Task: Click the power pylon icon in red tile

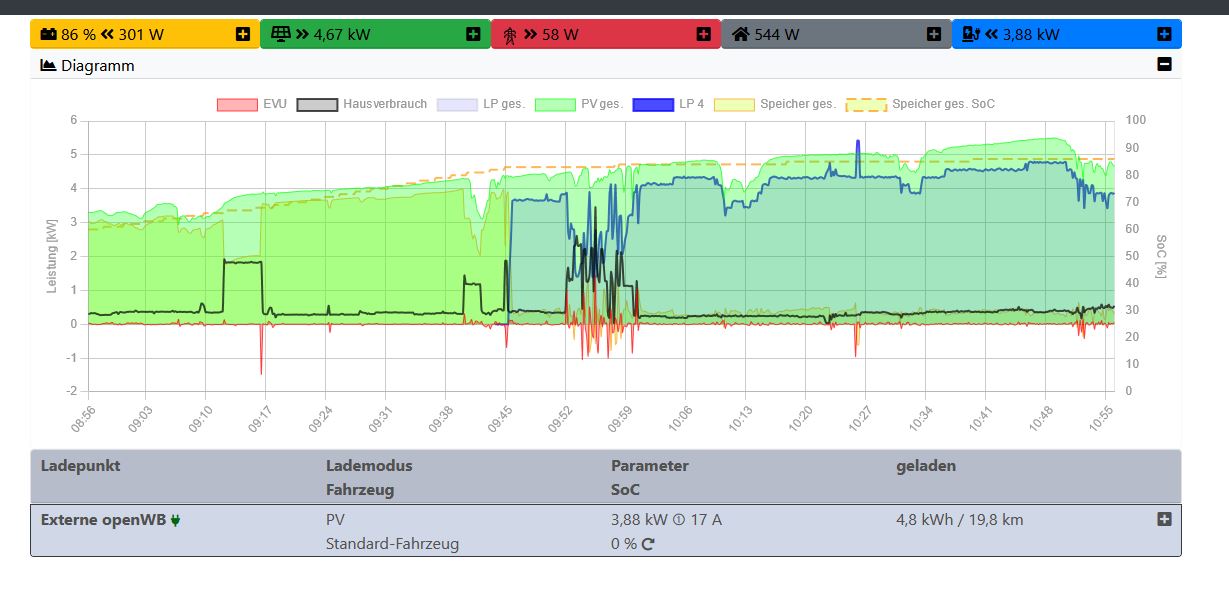Action: [509, 35]
